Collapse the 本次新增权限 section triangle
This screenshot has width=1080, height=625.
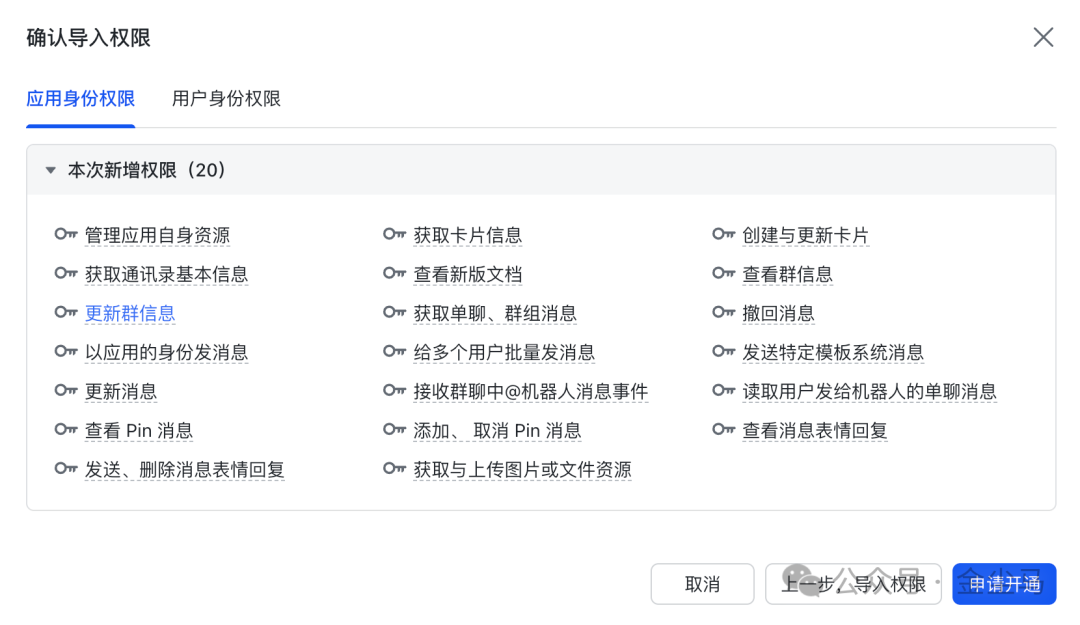[51, 171]
